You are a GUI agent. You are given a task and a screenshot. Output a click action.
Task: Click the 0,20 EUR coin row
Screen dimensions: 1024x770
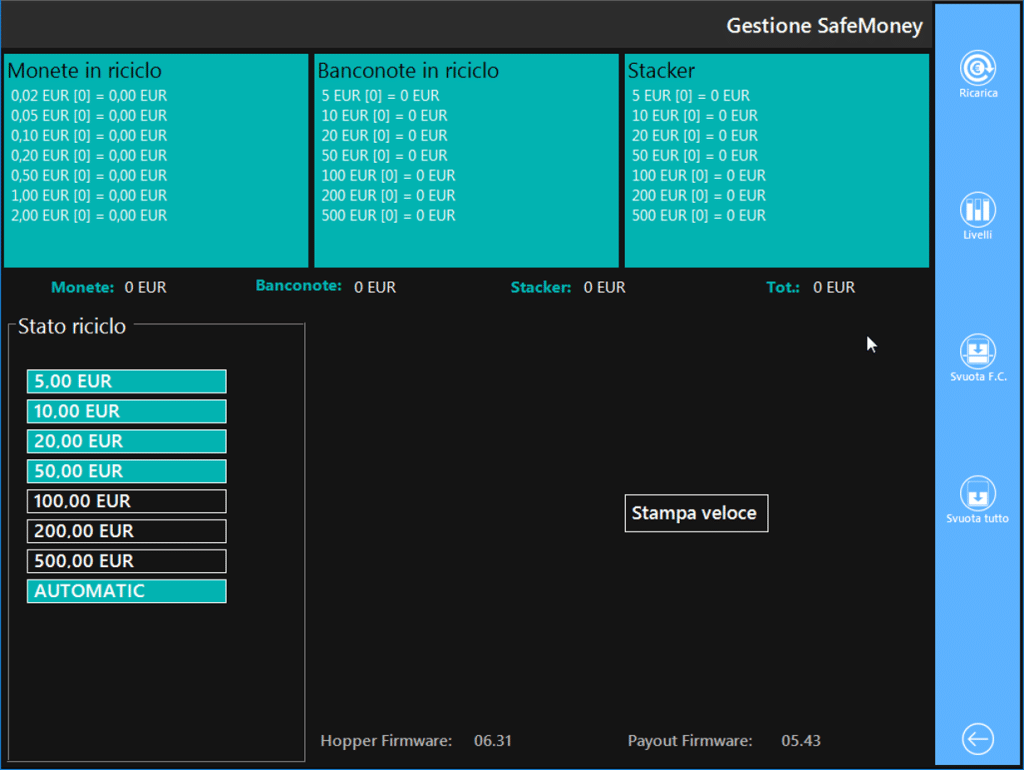[x=89, y=155]
